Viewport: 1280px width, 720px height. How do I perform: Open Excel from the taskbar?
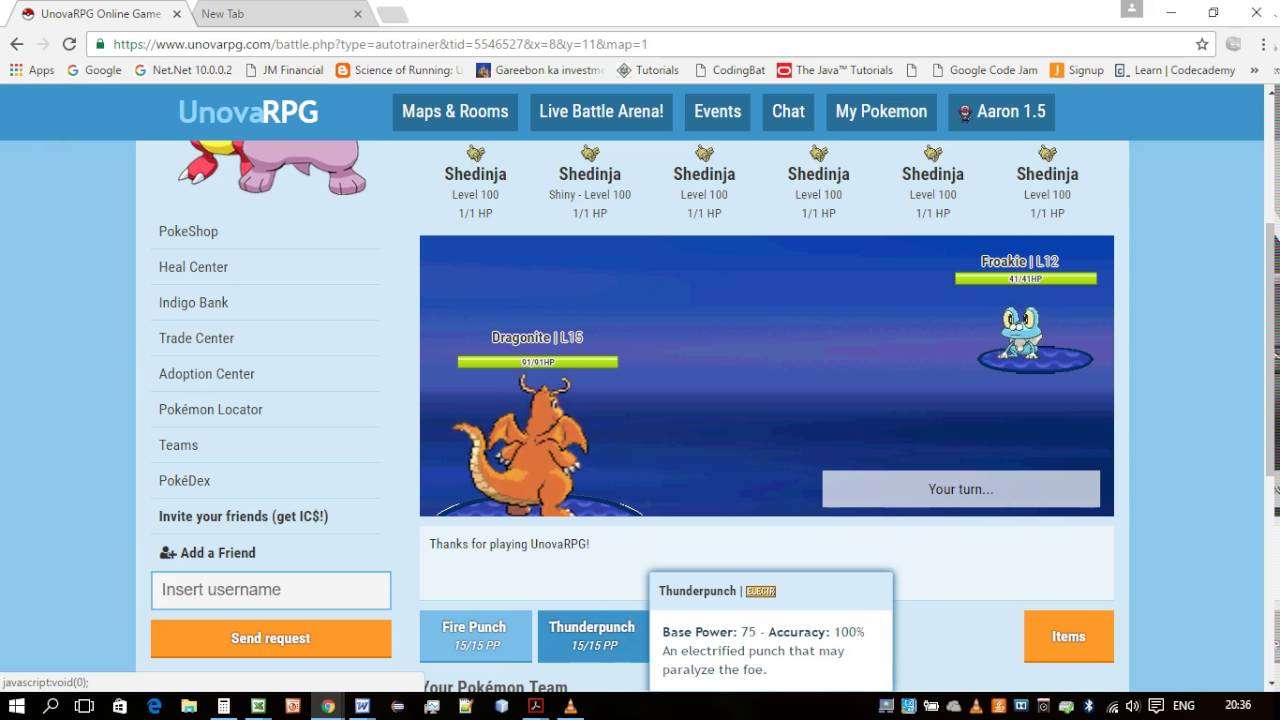258,706
